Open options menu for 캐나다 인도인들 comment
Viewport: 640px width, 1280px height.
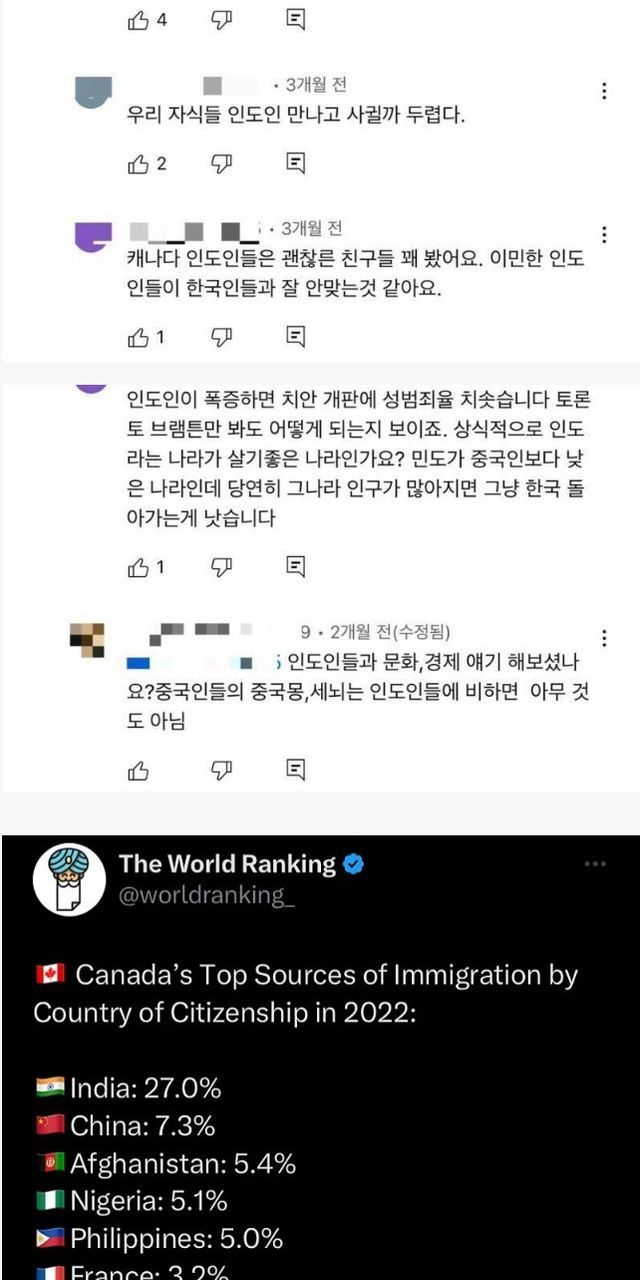pyautogui.click(x=604, y=235)
